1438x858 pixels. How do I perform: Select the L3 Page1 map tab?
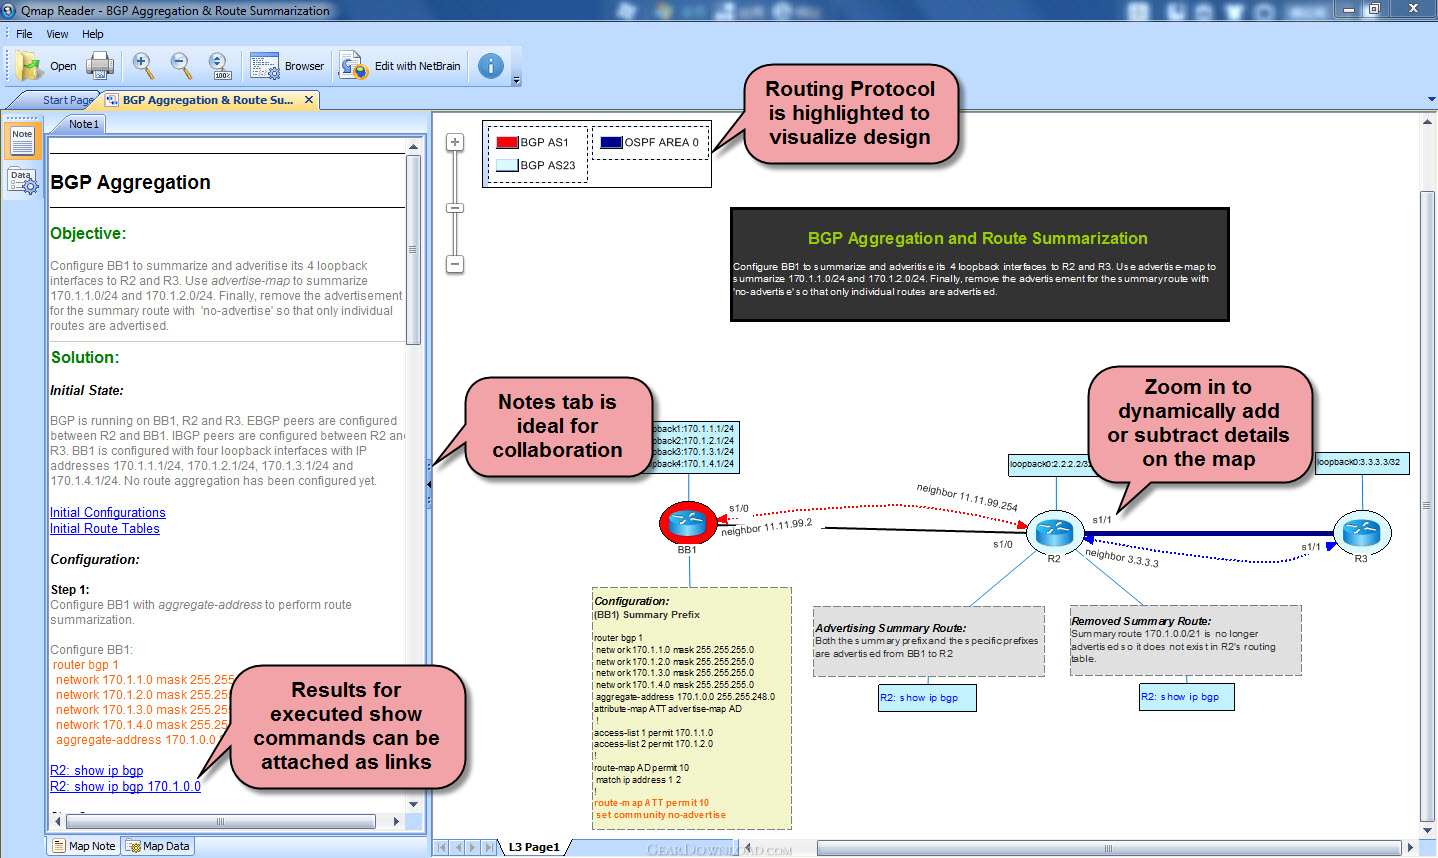534,847
